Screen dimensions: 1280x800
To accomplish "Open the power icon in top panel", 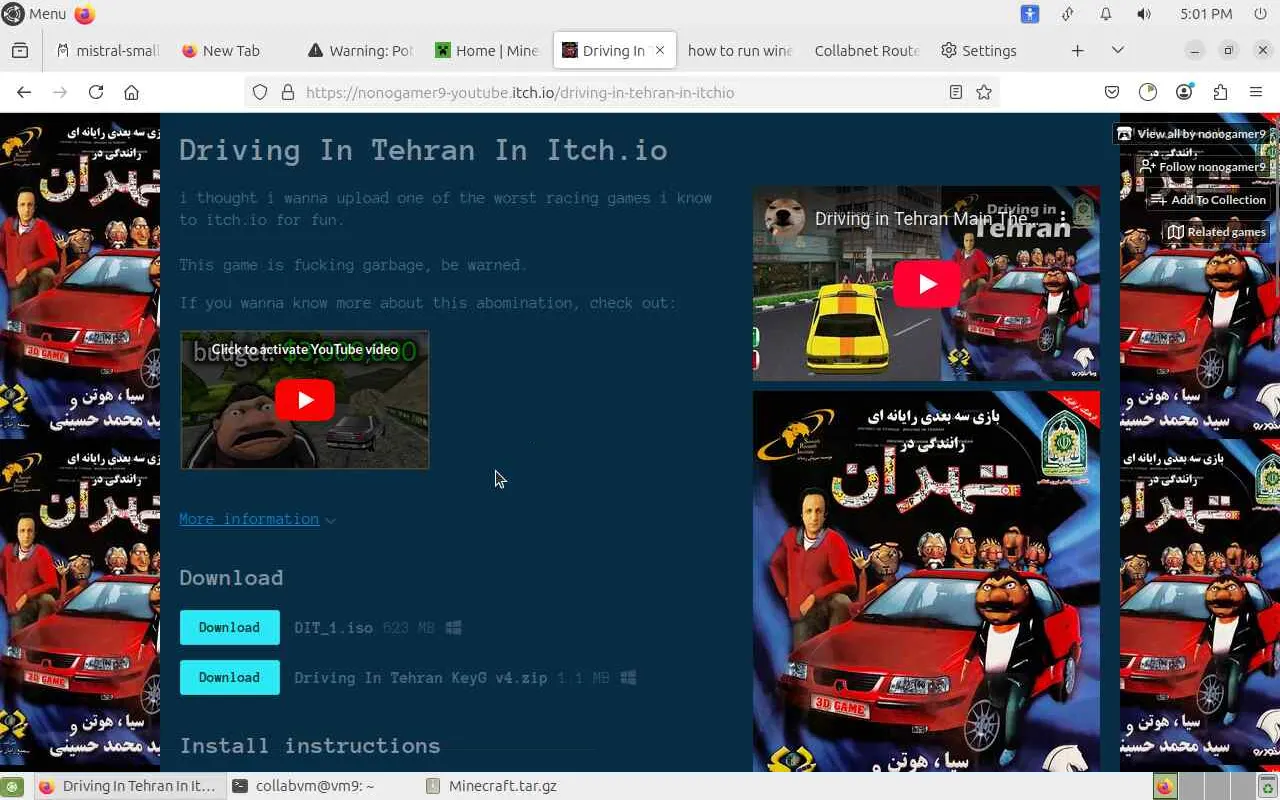I will (1260, 14).
